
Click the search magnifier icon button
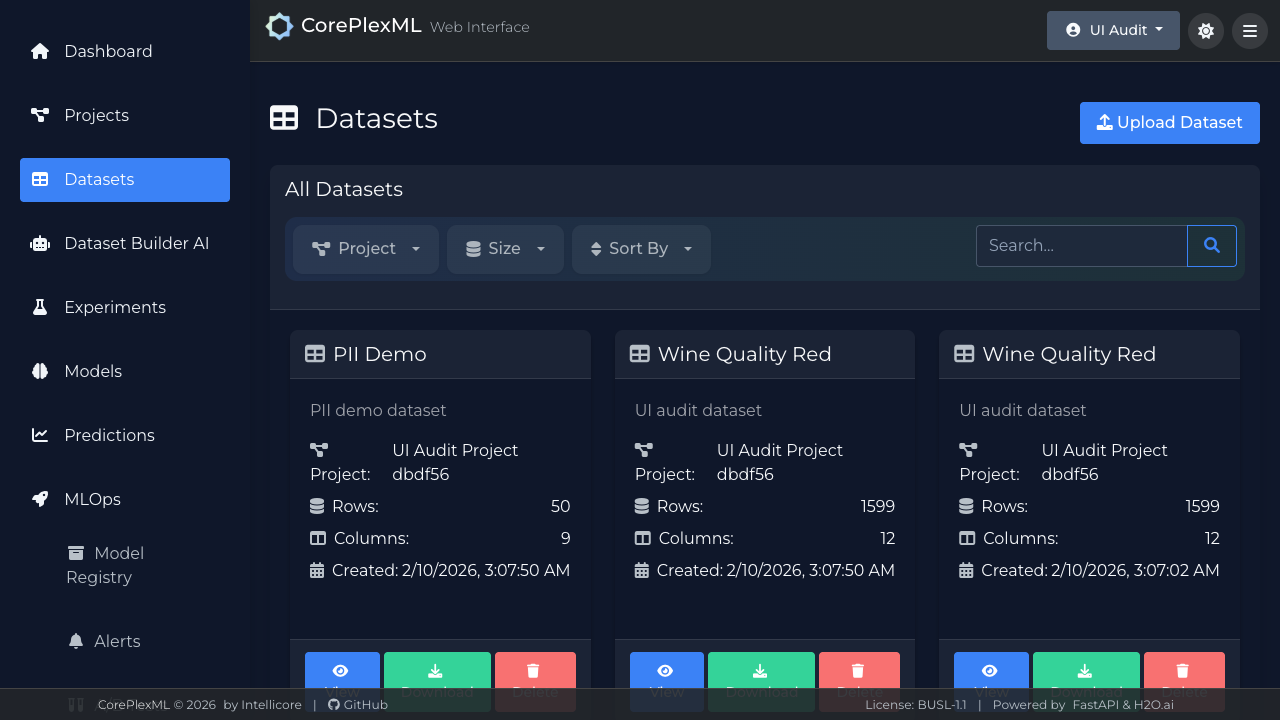coord(1211,246)
